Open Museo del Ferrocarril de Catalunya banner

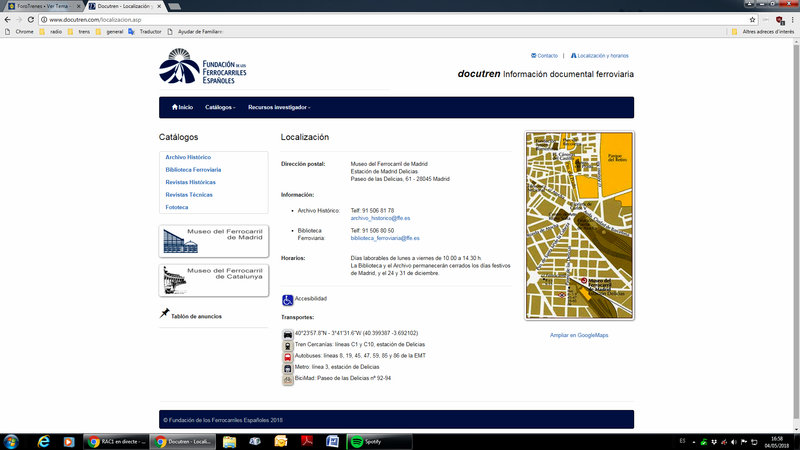pos(213,280)
